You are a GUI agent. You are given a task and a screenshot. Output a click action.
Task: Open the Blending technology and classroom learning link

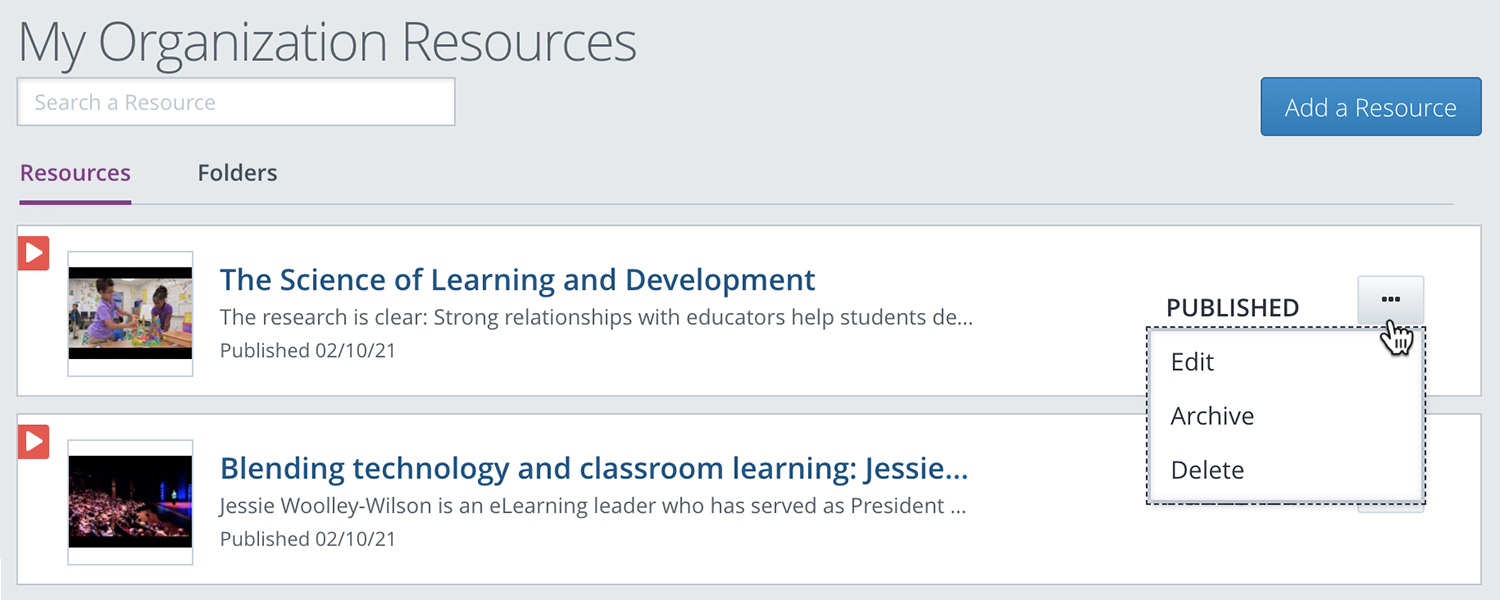pos(594,468)
